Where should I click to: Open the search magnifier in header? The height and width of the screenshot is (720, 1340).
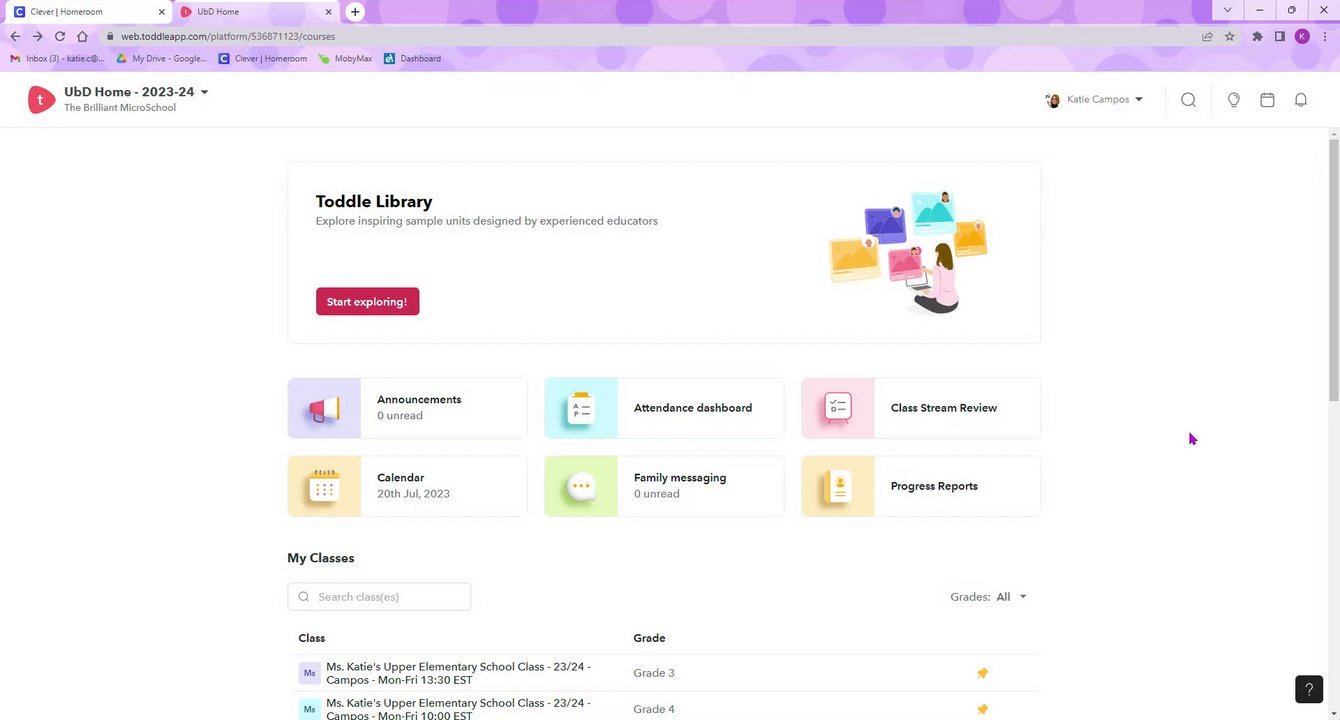[x=1188, y=100]
